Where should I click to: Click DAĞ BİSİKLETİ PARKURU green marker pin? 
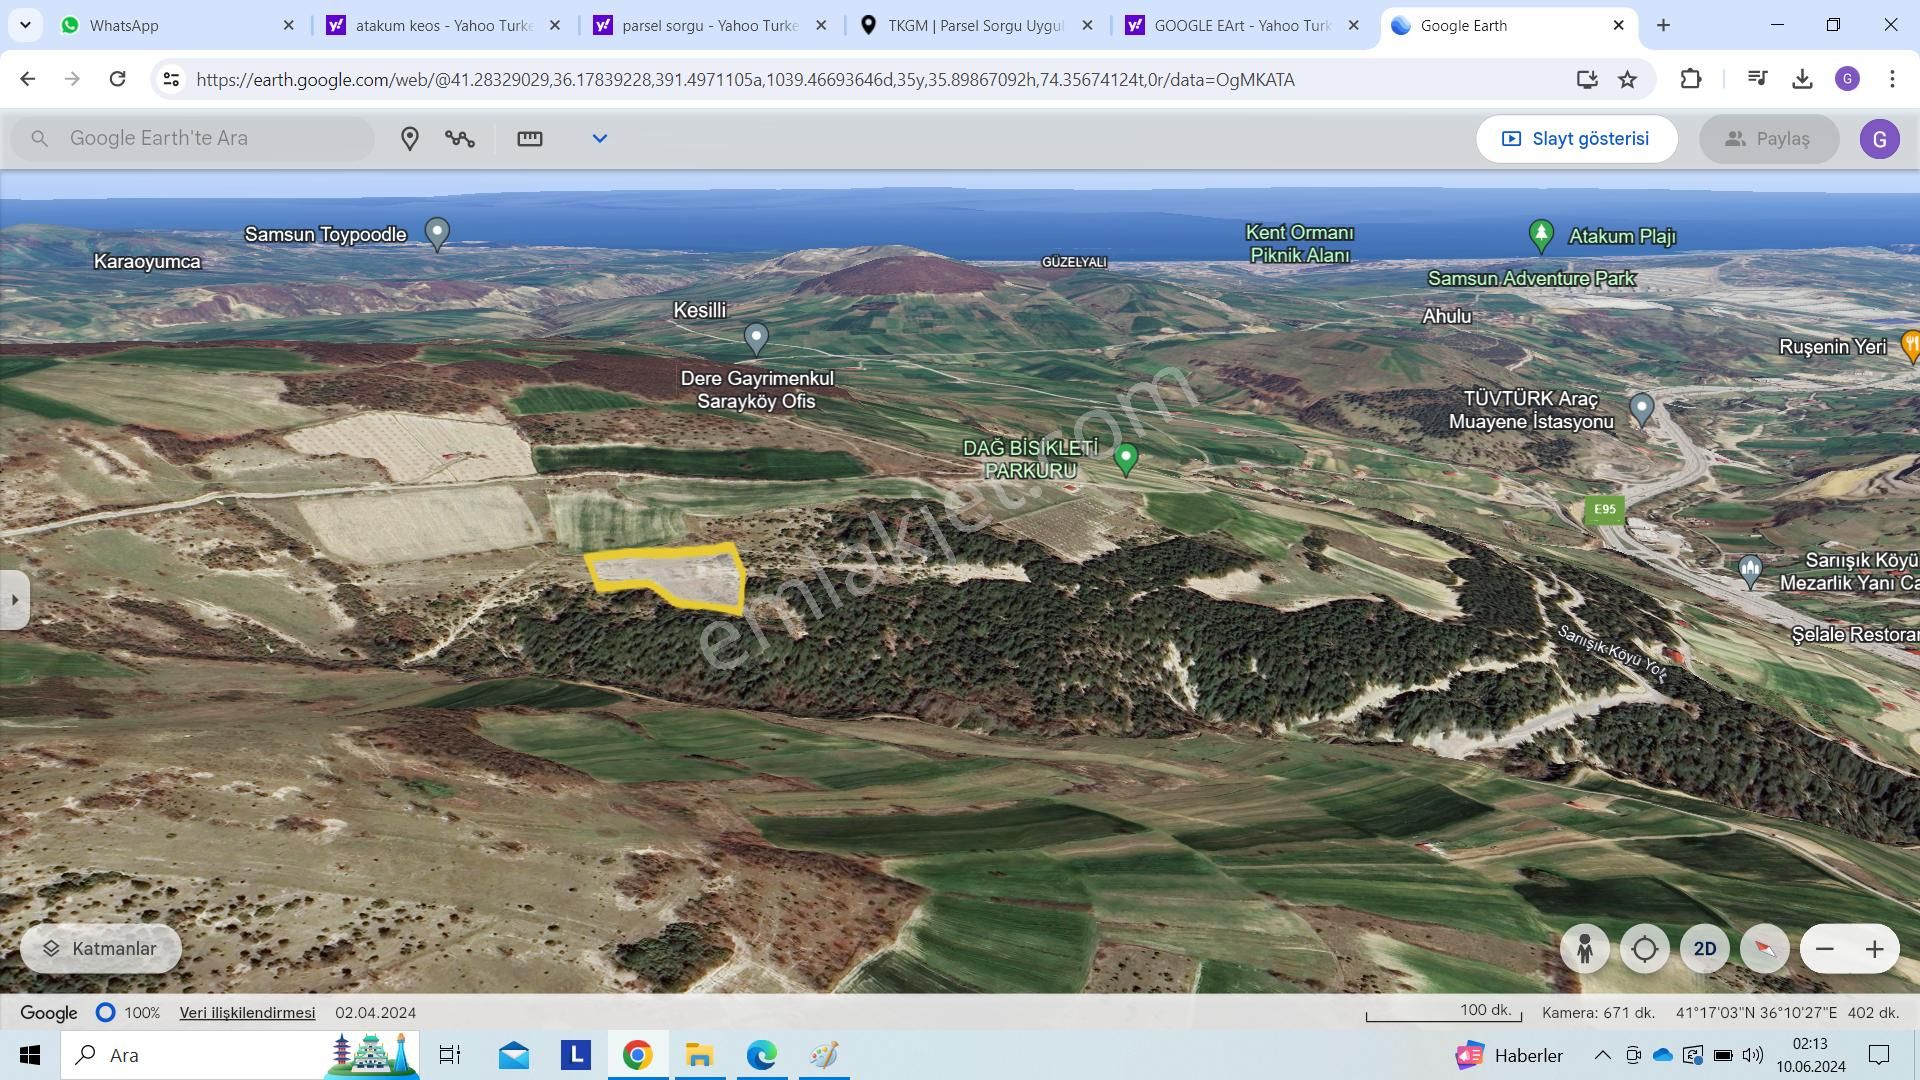pyautogui.click(x=1126, y=458)
